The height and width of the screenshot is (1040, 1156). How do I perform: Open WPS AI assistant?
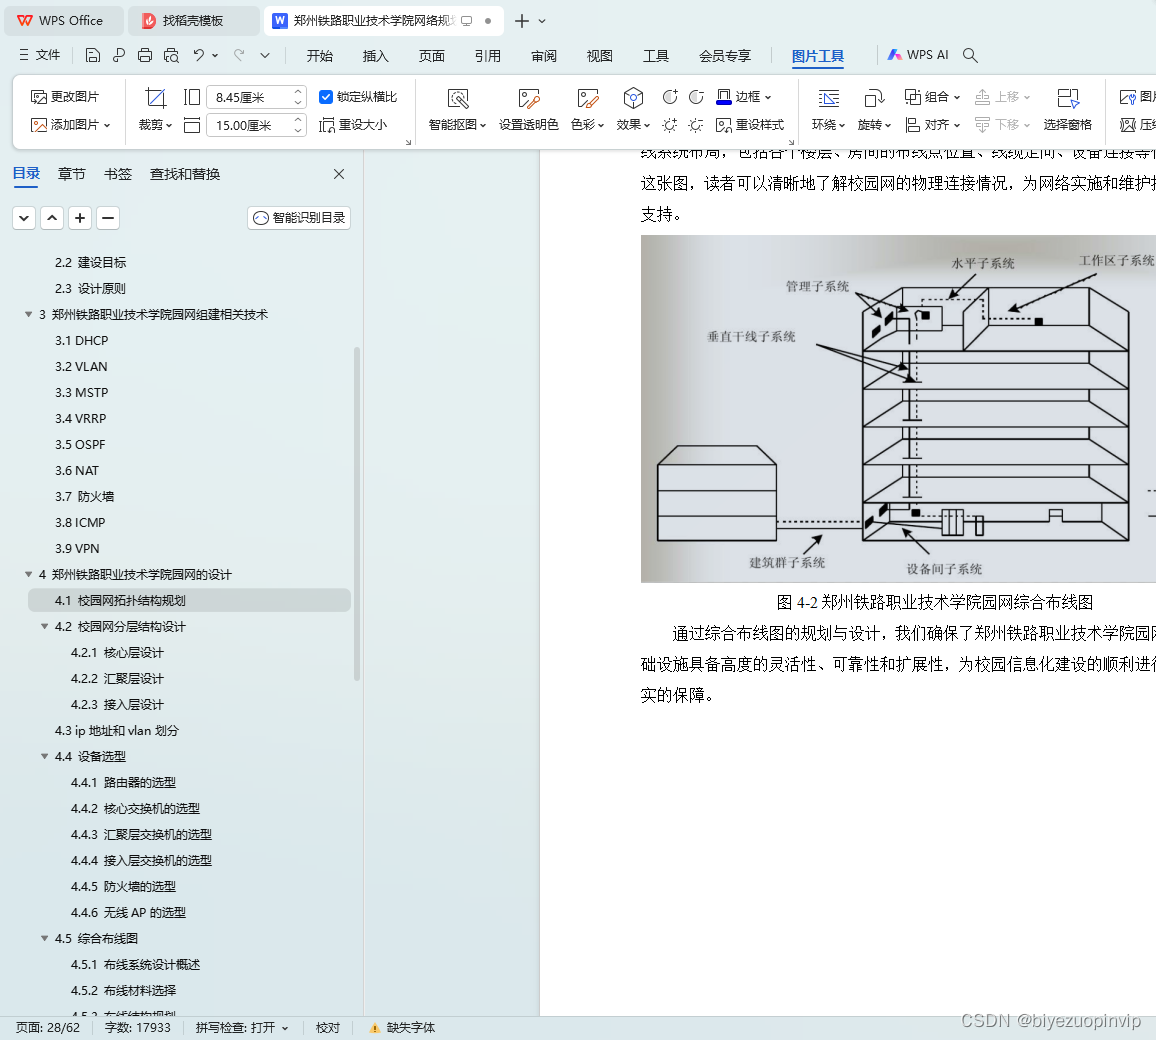coord(918,55)
